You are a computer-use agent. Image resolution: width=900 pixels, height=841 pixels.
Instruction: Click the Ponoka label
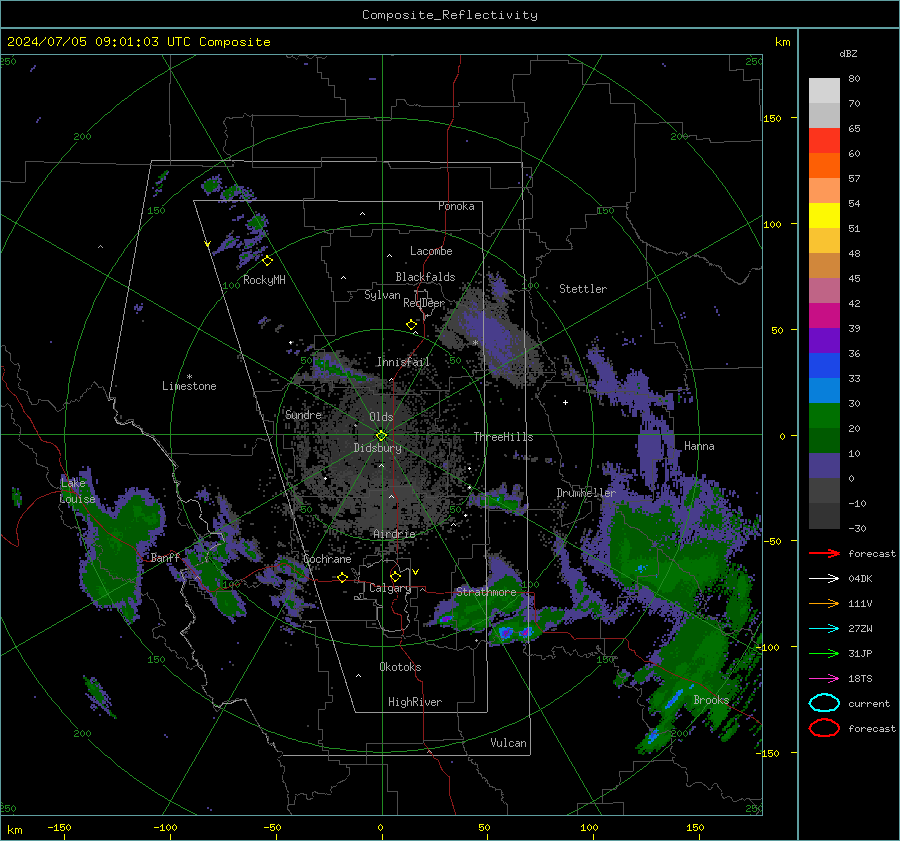[x=456, y=206]
